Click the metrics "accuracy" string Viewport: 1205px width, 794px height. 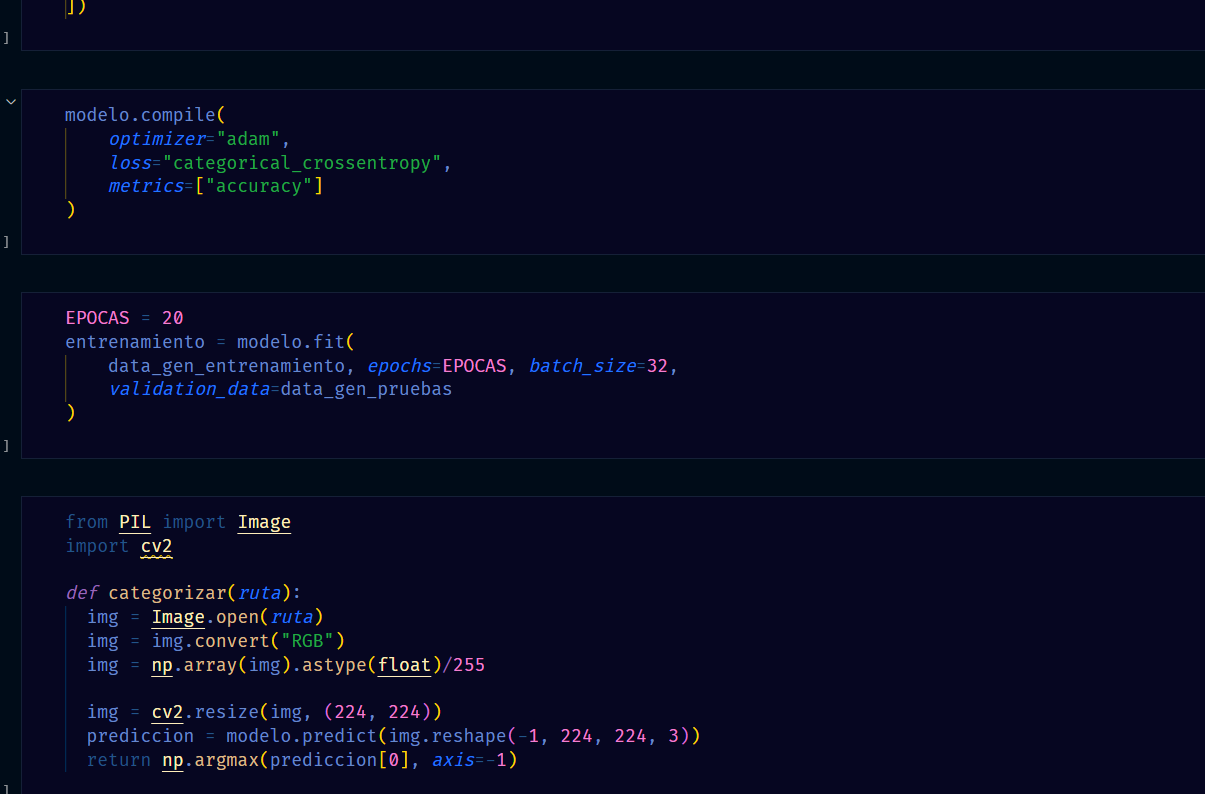[259, 187]
